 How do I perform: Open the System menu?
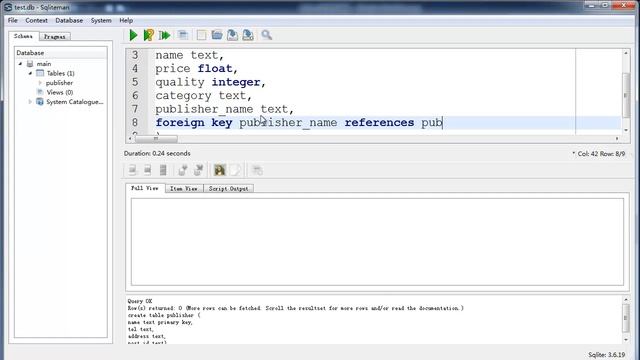tap(101, 20)
